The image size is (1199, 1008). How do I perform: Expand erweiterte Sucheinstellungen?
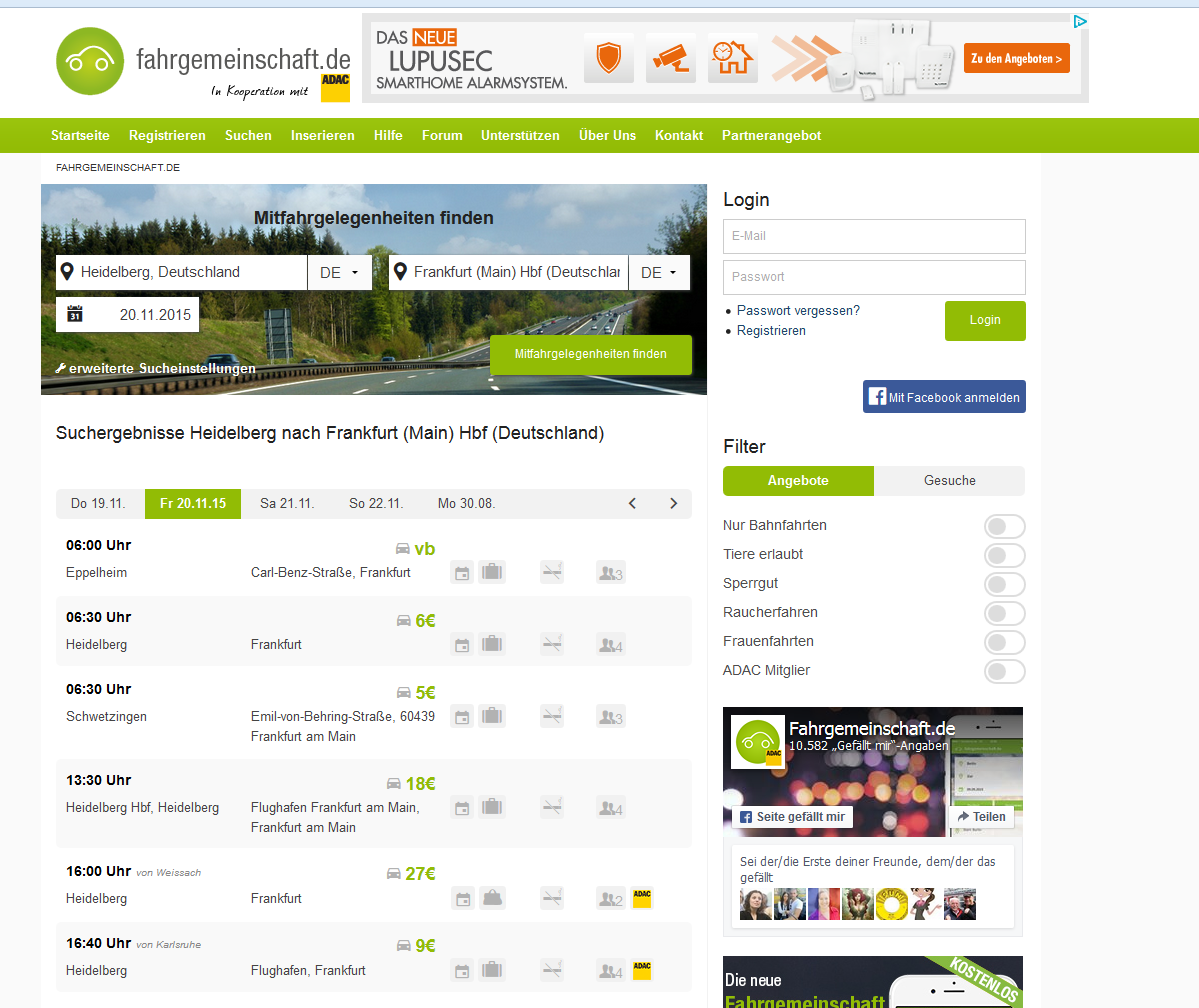(155, 368)
